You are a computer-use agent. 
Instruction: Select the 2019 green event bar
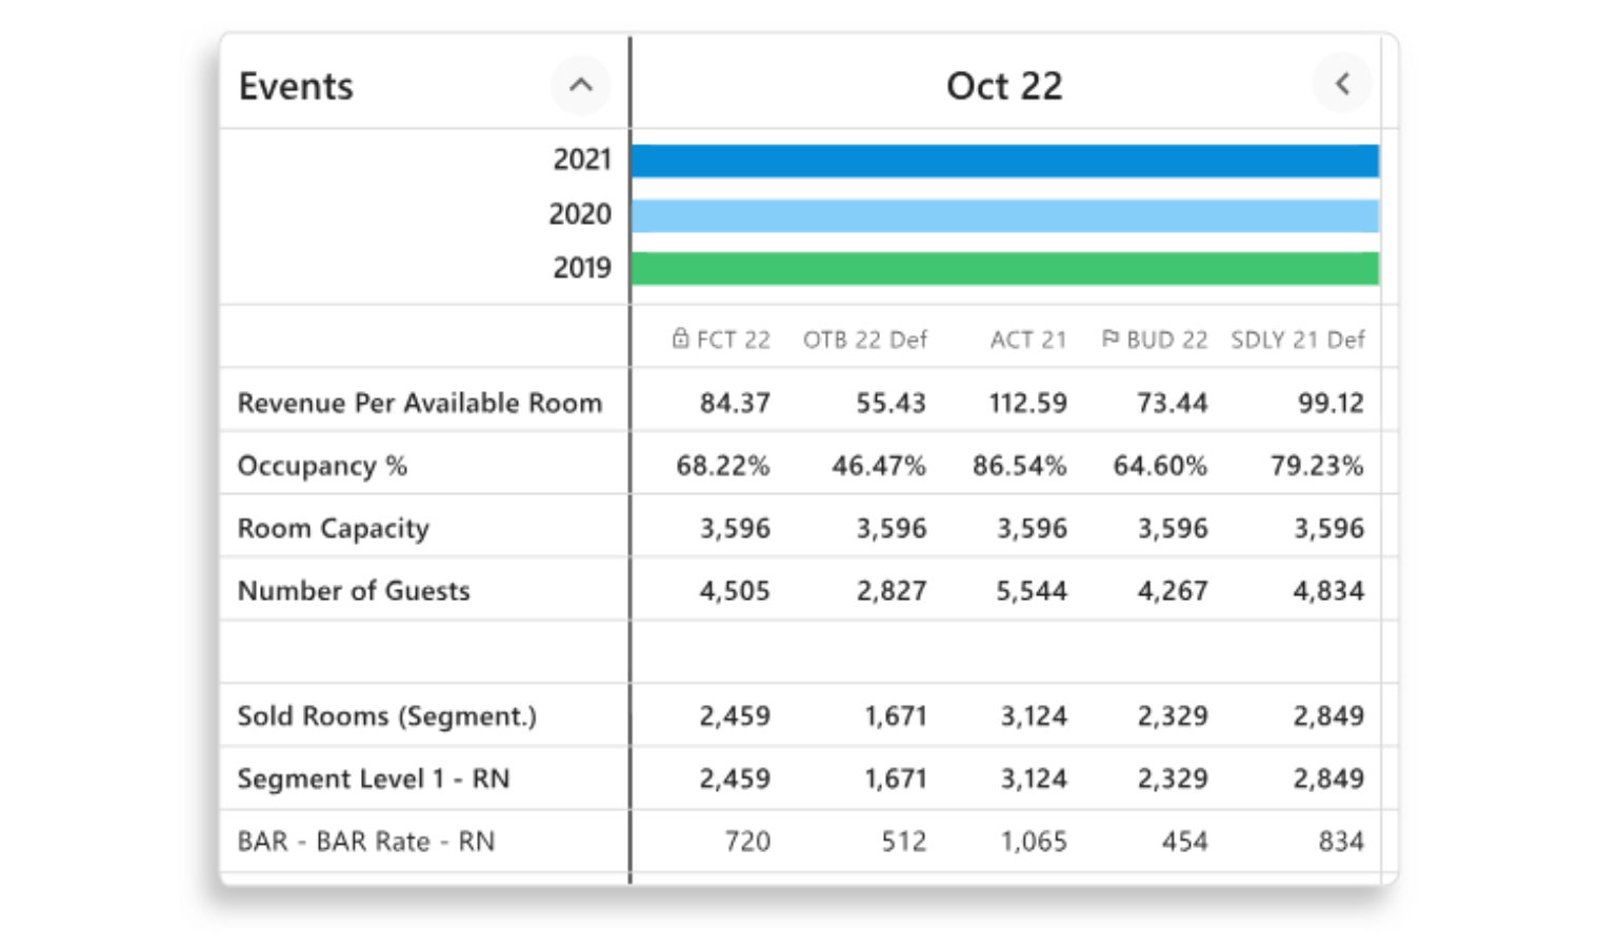(x=1005, y=269)
